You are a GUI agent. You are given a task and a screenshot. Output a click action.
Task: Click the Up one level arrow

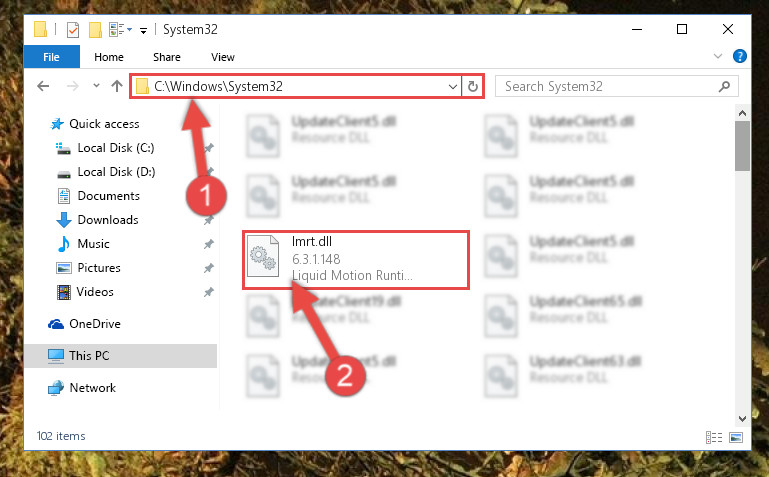click(x=117, y=86)
